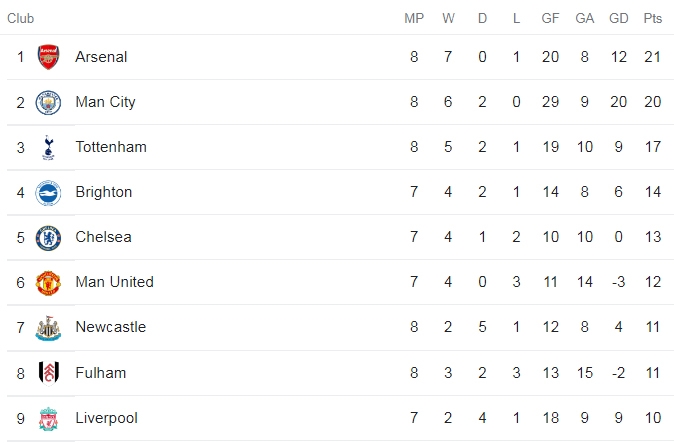Open the Man City team name link
This screenshot has width=674, height=444.
point(105,102)
